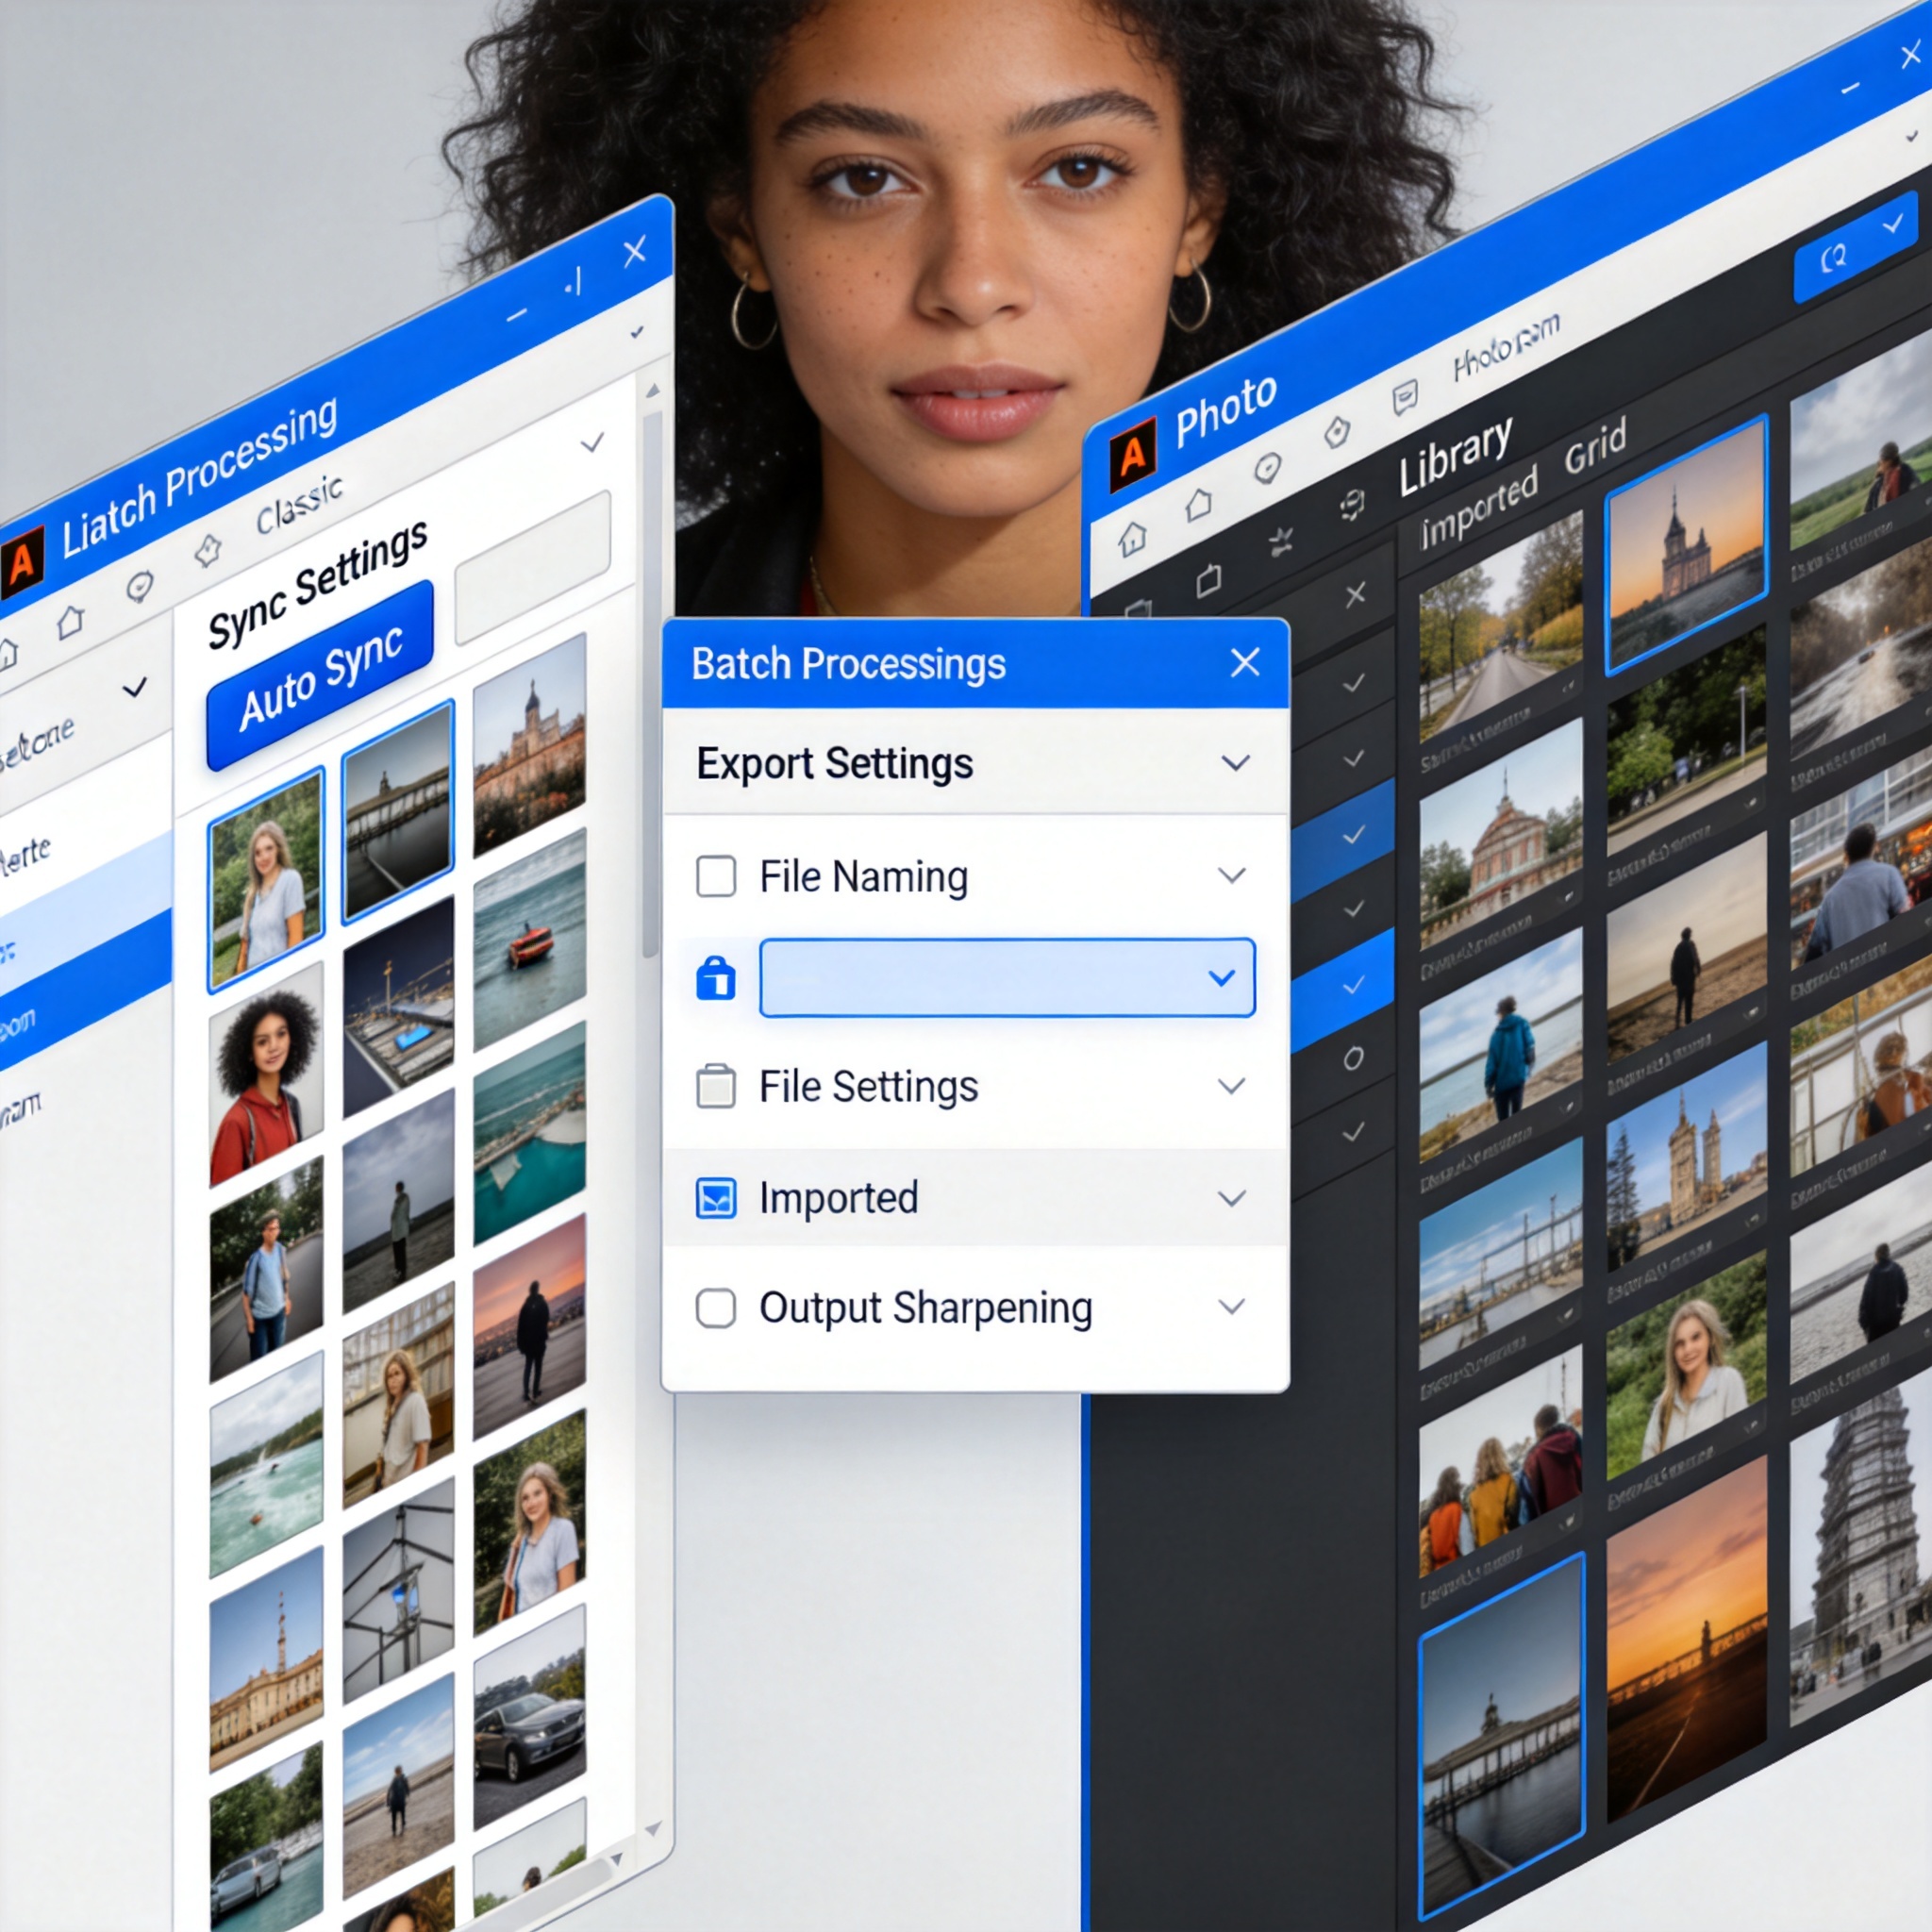This screenshot has width=1932, height=1932.
Task: Select the twin-tower cathedral thumbnail in Photo grid
Action: pyautogui.click(x=1687, y=1156)
